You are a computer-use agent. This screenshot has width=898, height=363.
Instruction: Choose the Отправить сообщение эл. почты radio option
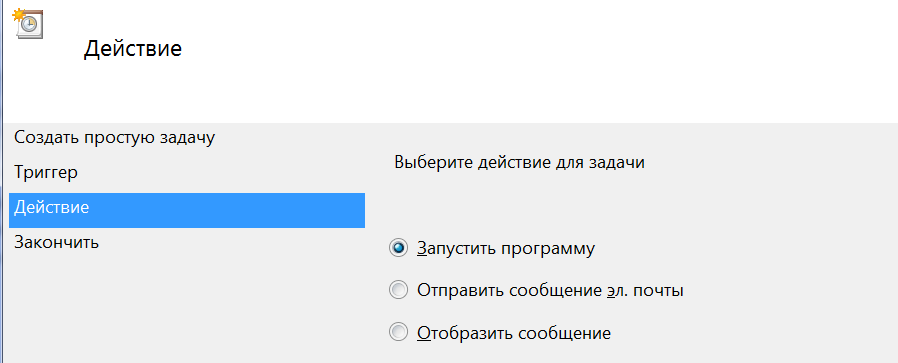(x=398, y=290)
